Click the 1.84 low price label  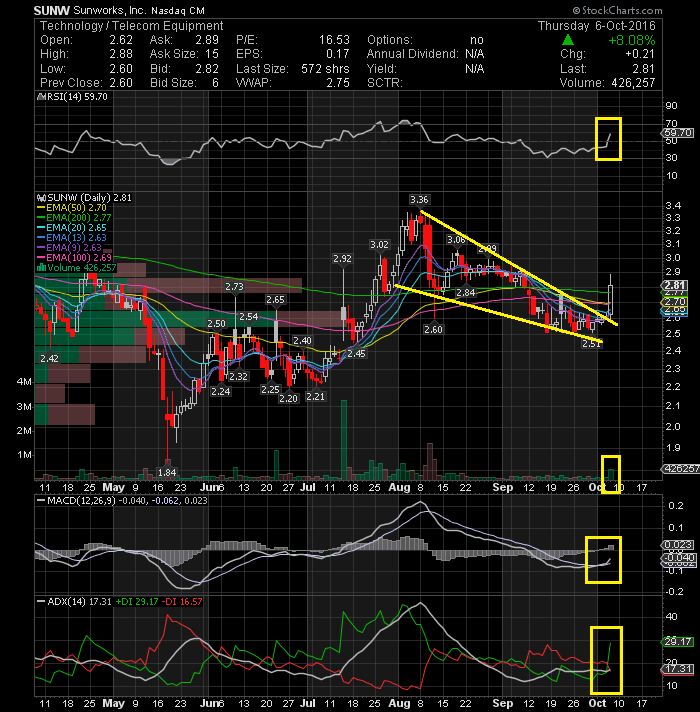tap(167, 473)
